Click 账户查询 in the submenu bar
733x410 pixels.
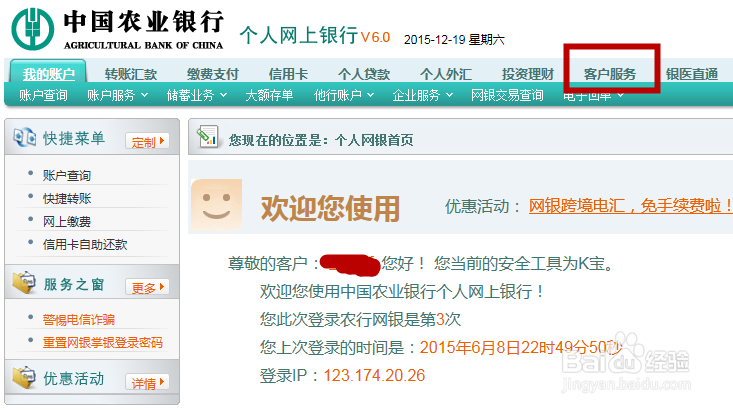pyautogui.click(x=43, y=95)
